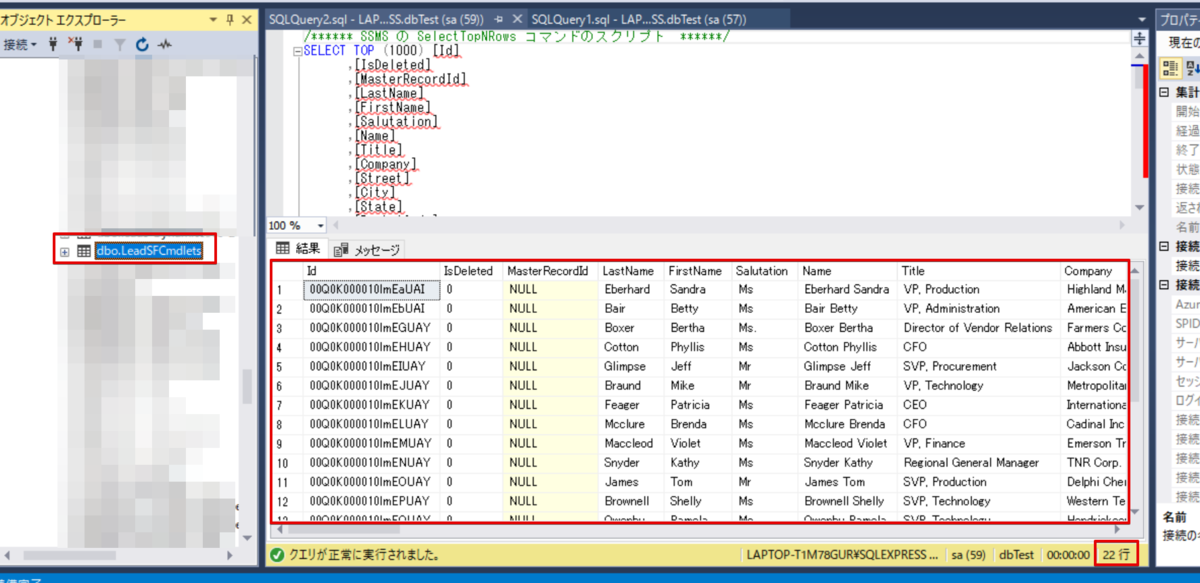1200x583 pixels.
Task: Click the Salutation column header
Action: point(765,271)
